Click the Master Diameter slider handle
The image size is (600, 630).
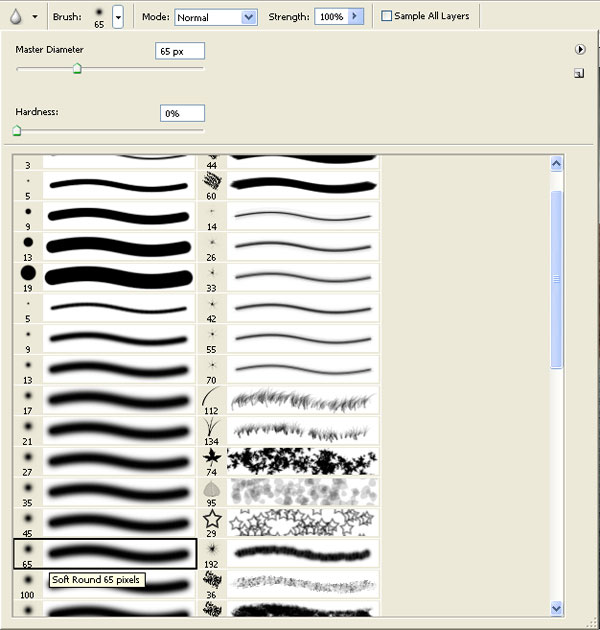77,69
